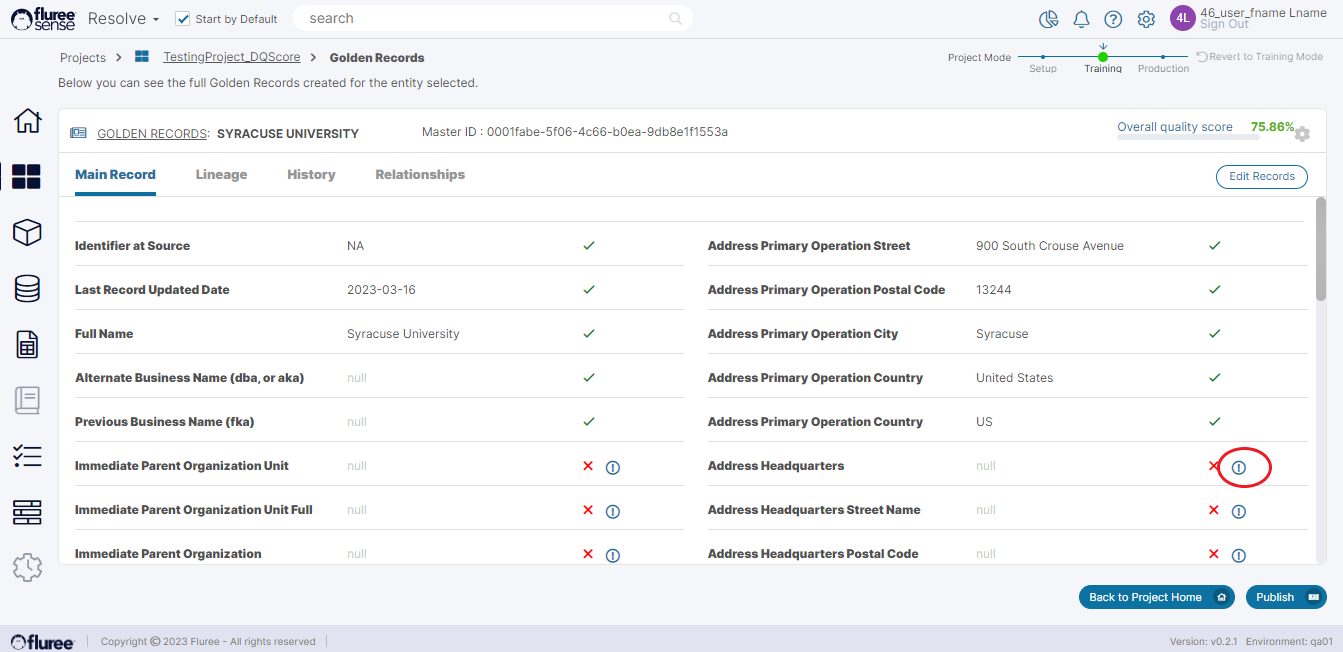Click the Production step on project mode slider

coord(1163,58)
